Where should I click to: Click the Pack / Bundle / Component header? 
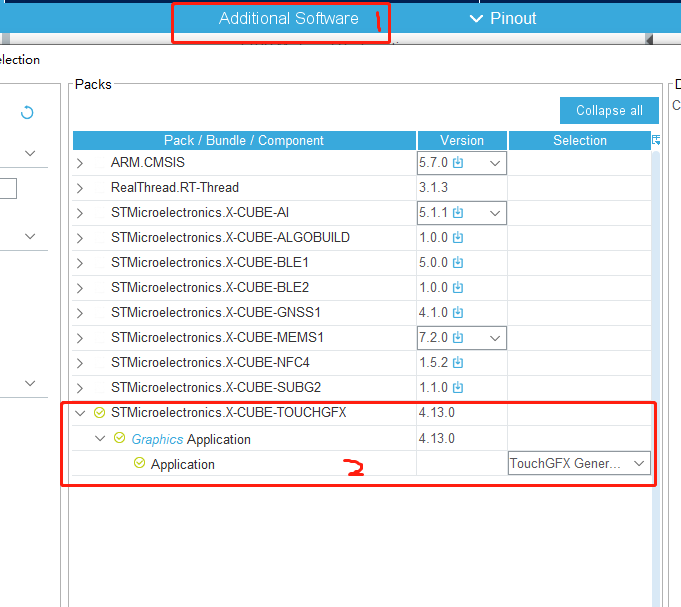tap(244, 140)
